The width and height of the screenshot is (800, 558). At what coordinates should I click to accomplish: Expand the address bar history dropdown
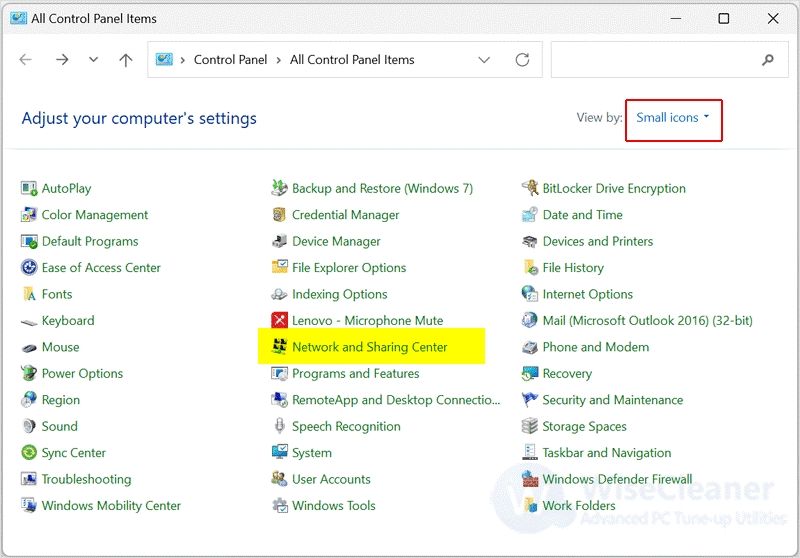484,60
